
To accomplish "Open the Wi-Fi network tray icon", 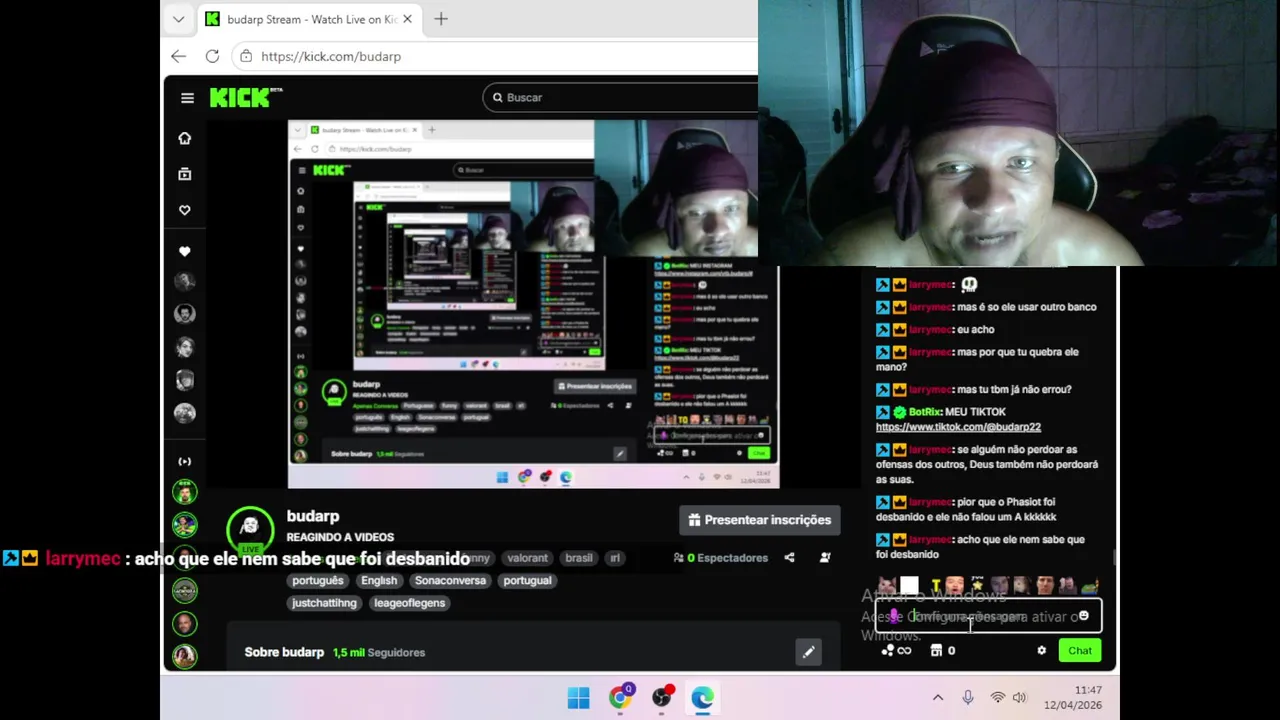I will pyautogui.click(x=997, y=698).
